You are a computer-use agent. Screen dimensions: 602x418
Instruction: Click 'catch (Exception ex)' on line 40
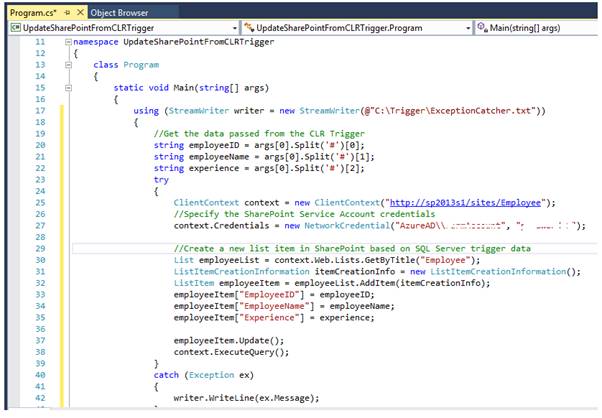[204, 375]
